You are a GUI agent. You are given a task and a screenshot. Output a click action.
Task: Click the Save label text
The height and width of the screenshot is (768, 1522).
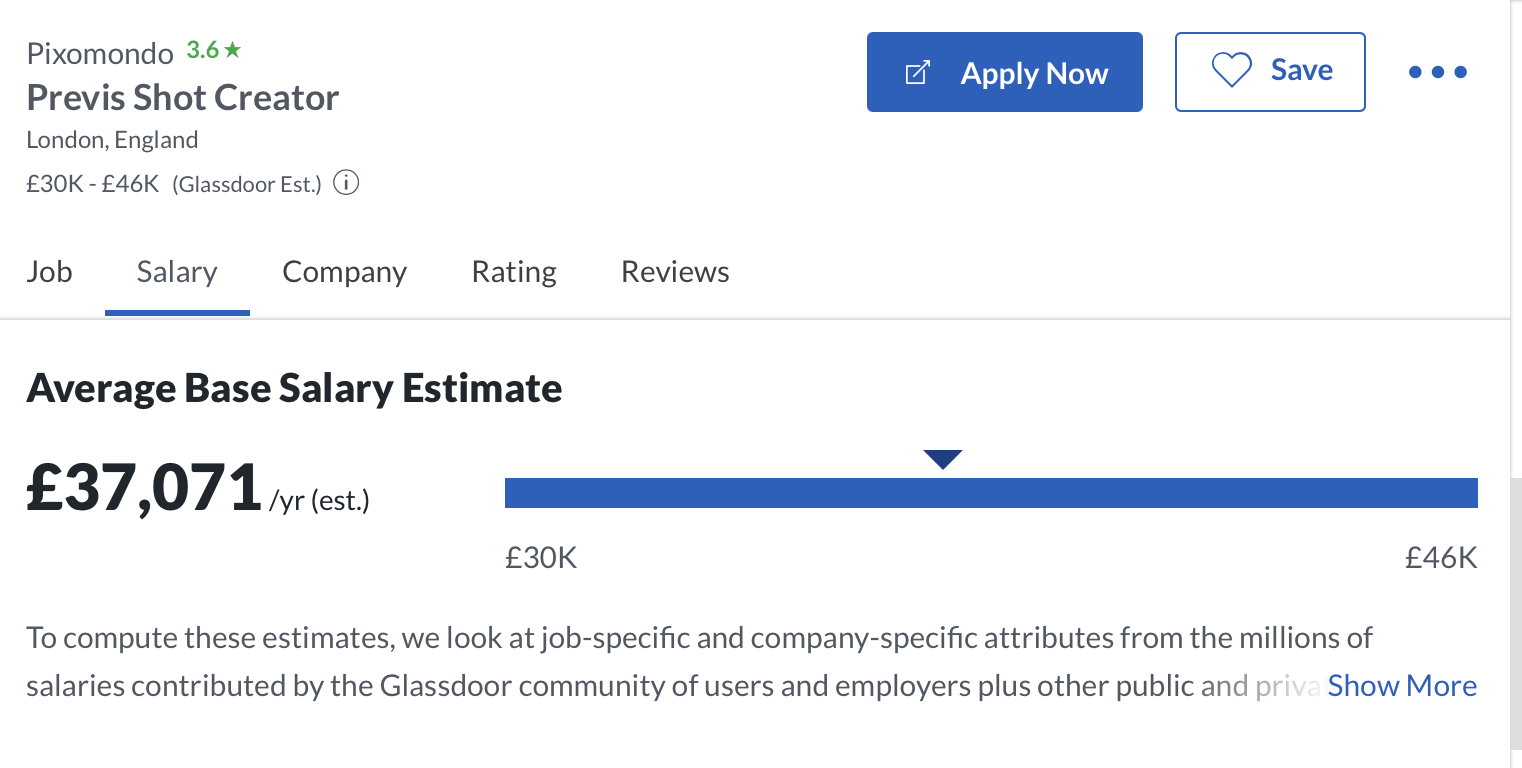(x=1301, y=70)
